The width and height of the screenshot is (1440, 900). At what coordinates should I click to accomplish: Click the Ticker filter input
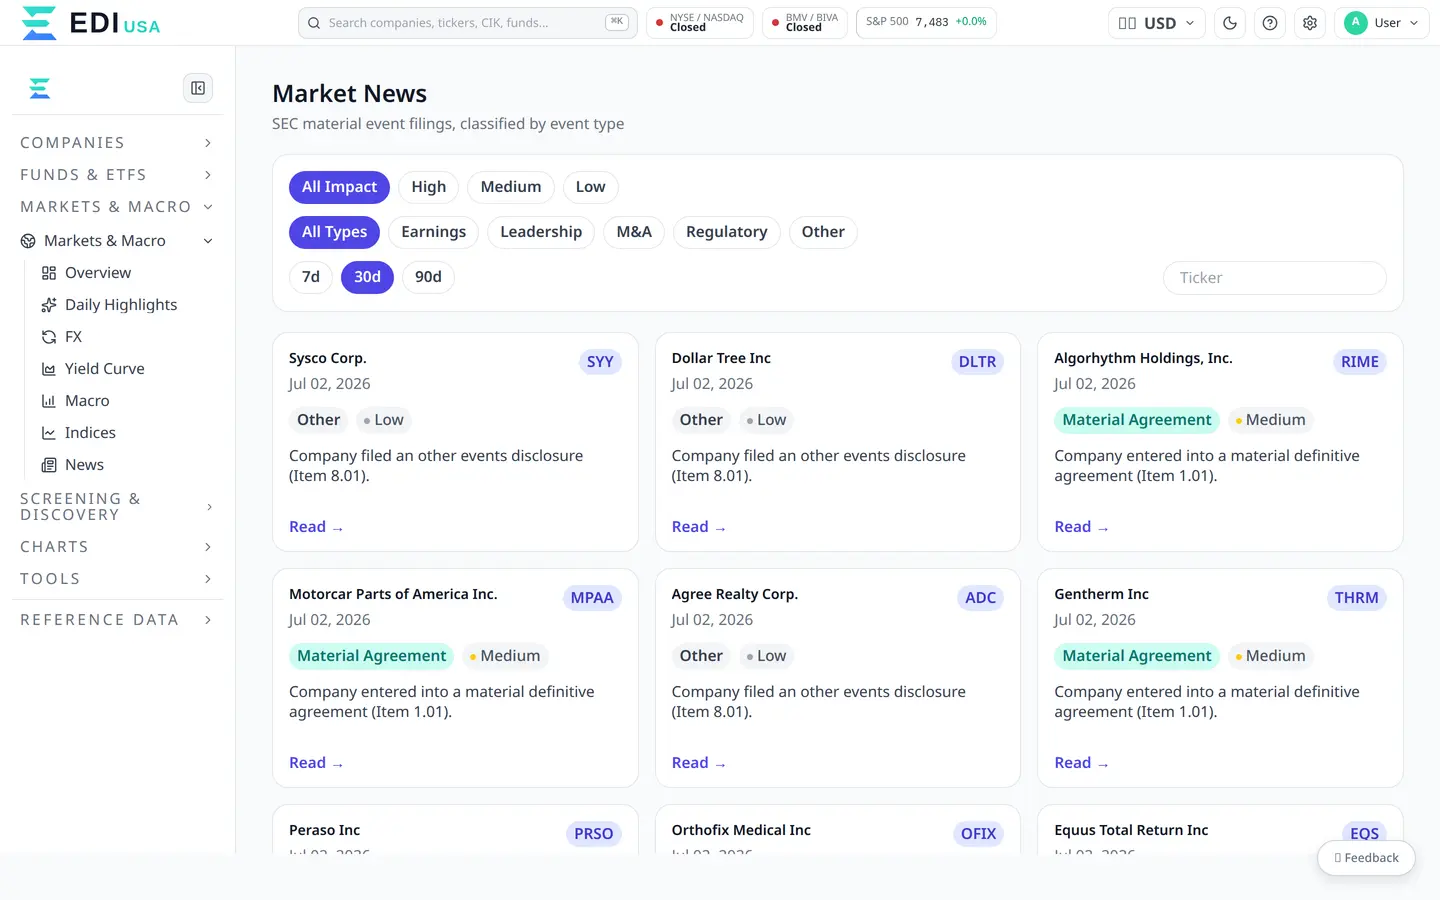tap(1274, 278)
